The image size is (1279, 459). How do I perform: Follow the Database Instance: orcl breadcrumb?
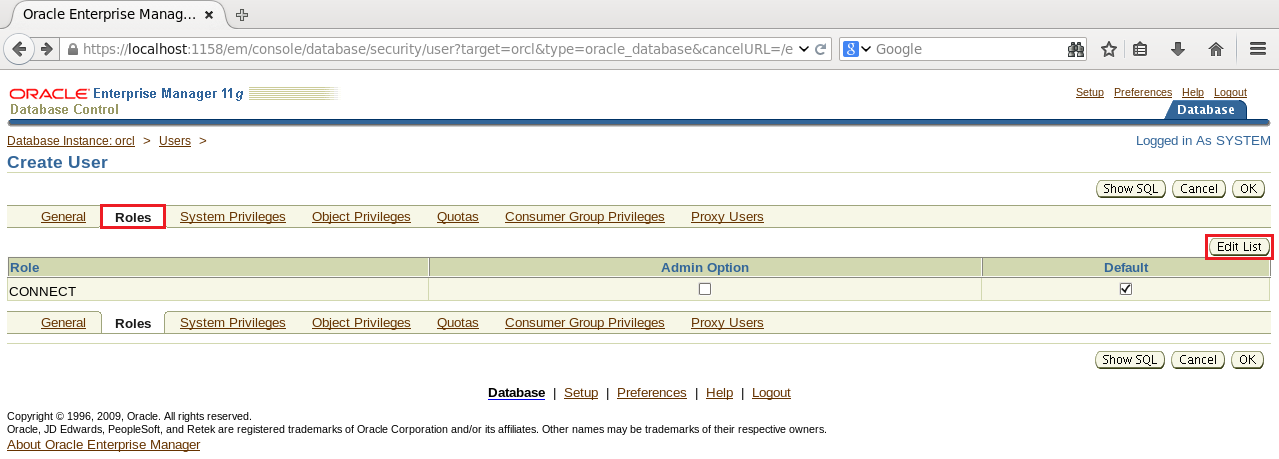71,141
